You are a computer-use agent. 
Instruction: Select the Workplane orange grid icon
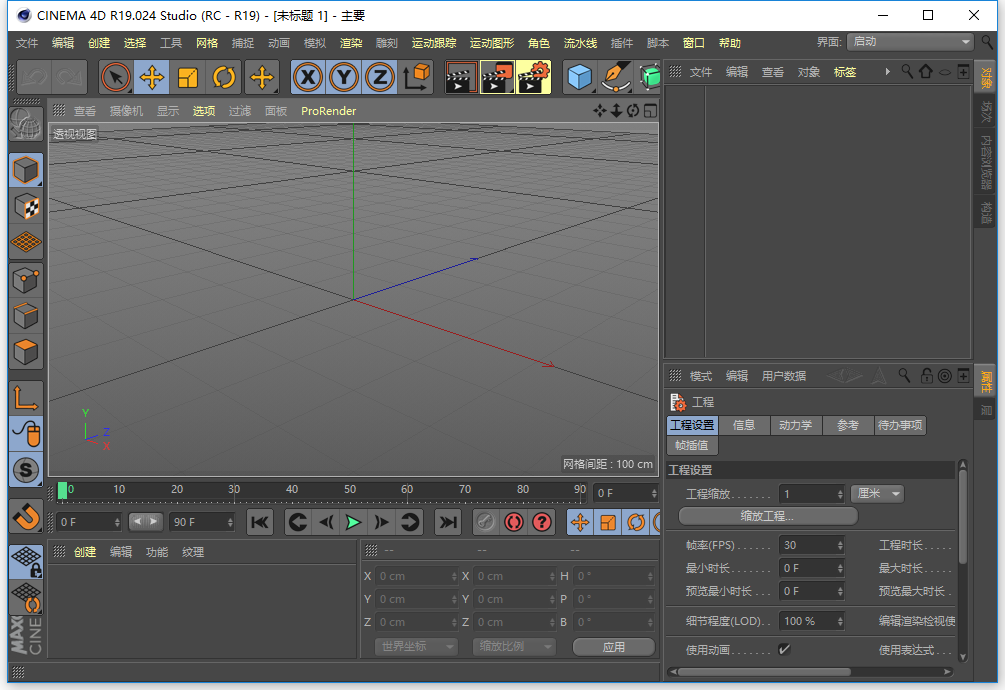coord(26,242)
